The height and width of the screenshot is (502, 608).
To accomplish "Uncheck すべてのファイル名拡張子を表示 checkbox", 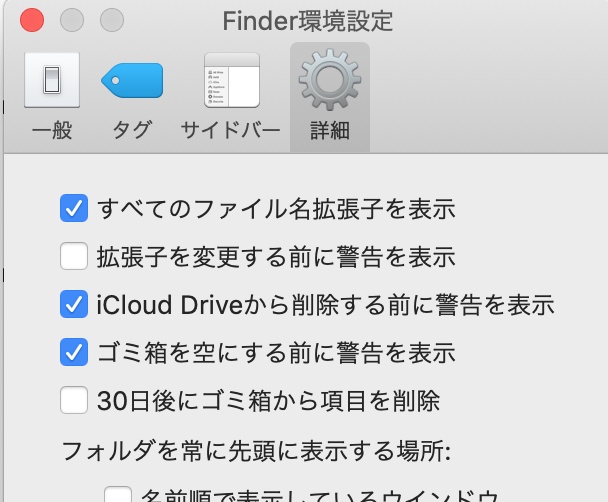I will [x=74, y=209].
